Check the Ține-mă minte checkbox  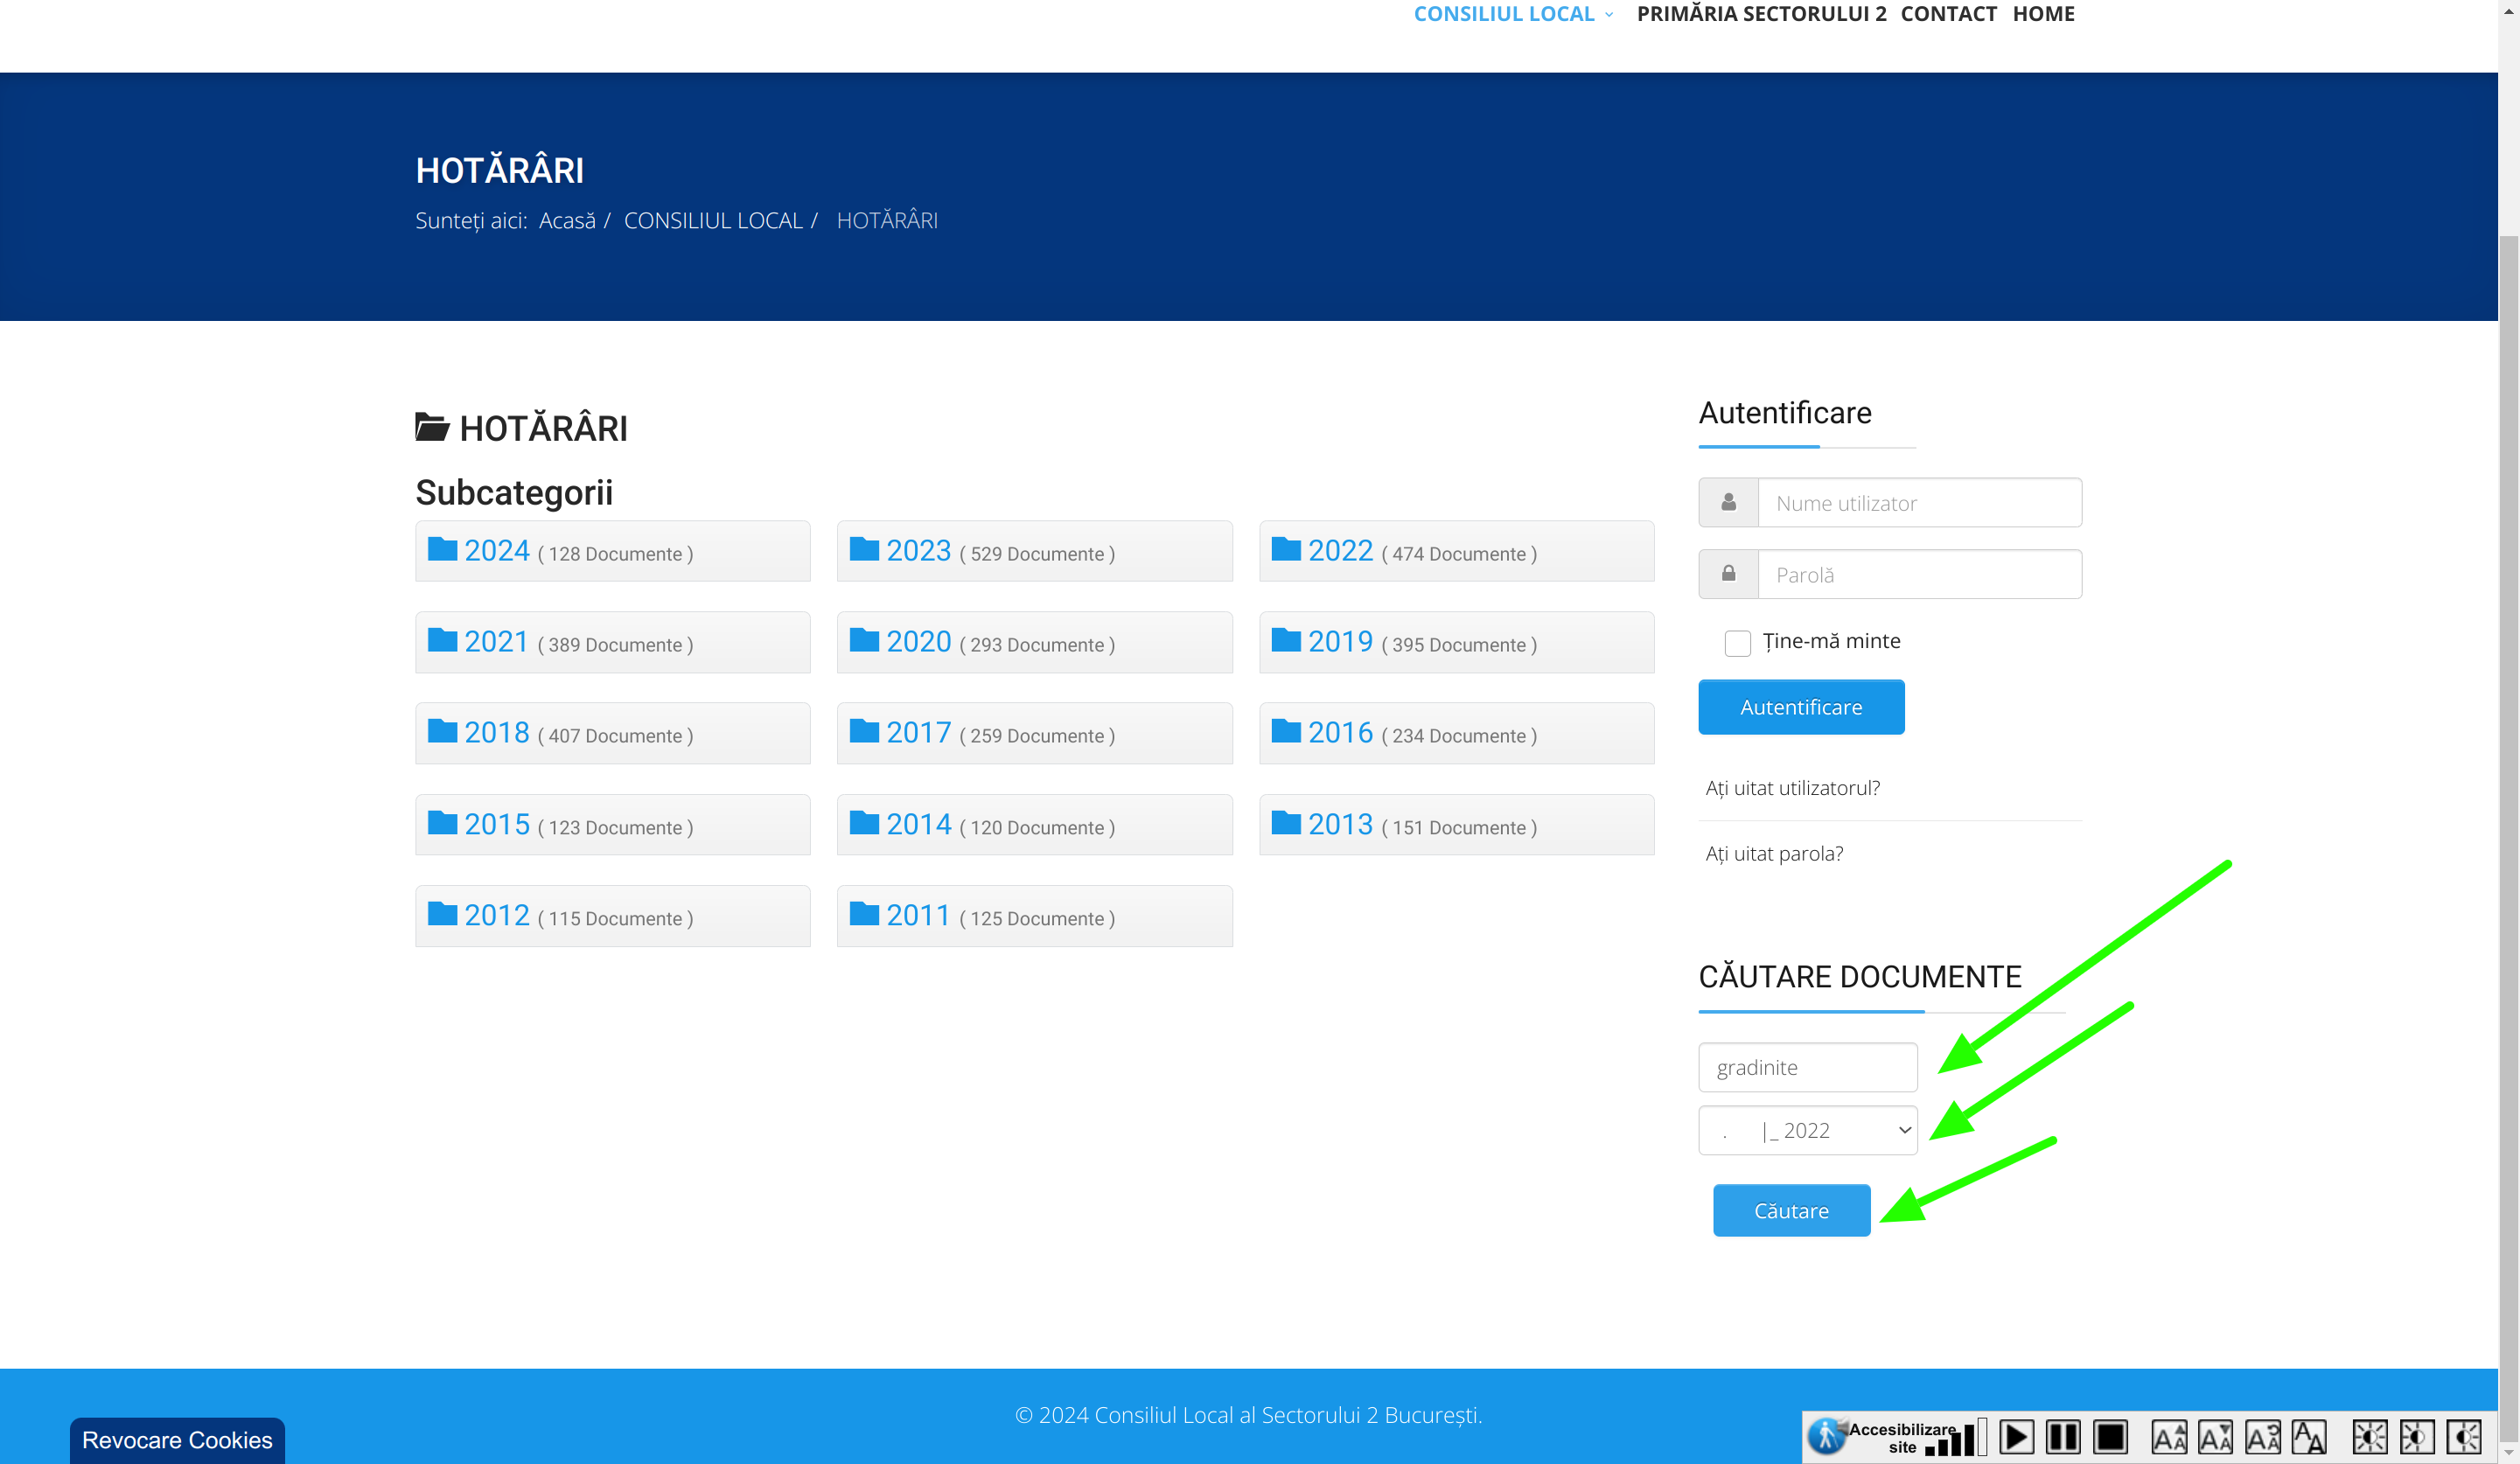coord(1737,642)
